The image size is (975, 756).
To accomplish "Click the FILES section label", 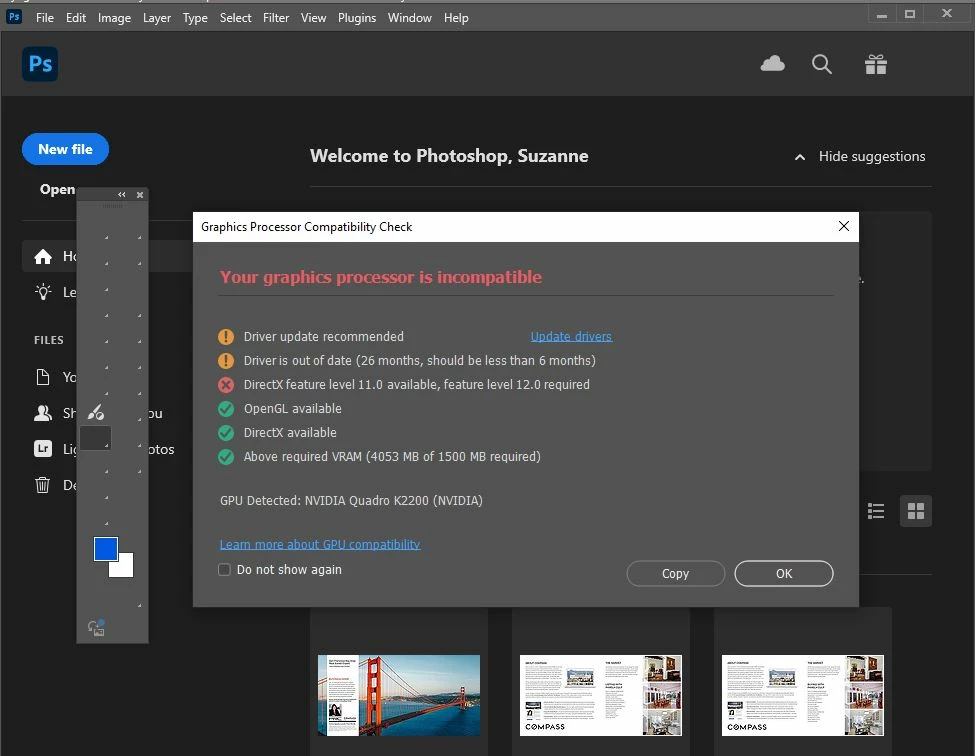I will click(x=49, y=340).
